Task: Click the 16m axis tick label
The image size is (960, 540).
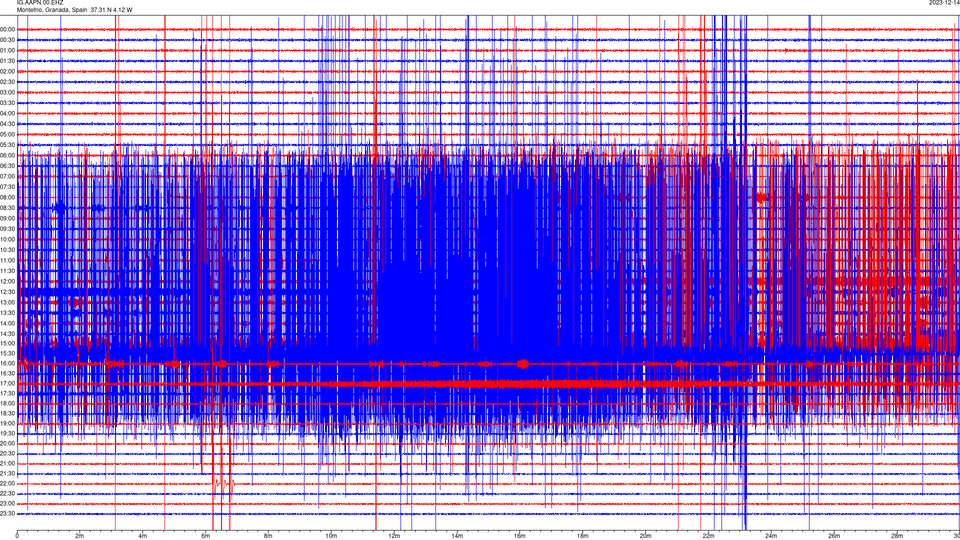Action: 520,536
